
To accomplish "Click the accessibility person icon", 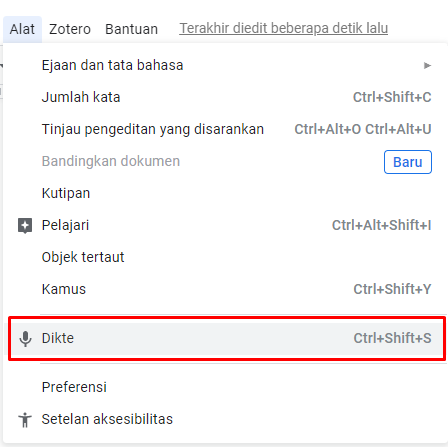I will [x=25, y=419].
